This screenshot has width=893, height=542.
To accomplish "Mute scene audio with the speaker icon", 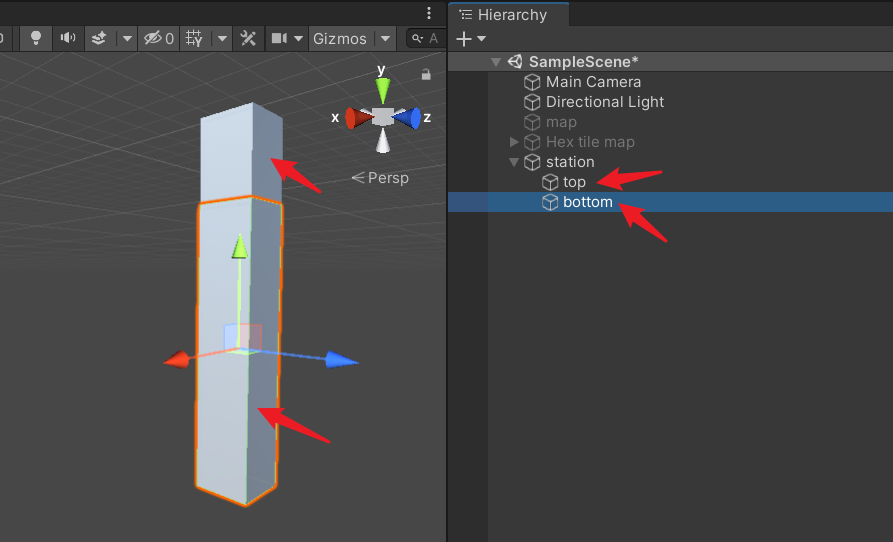I will 68,38.
